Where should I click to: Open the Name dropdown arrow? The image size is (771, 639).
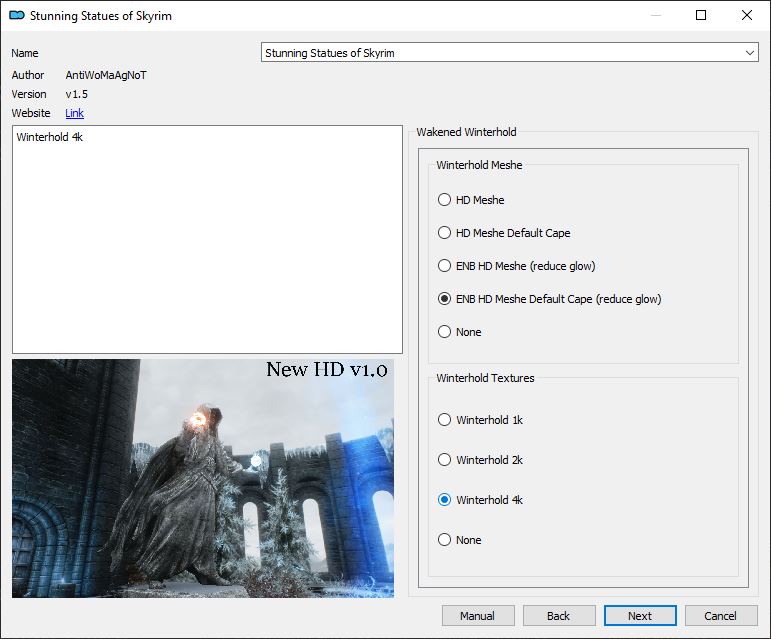pos(749,53)
